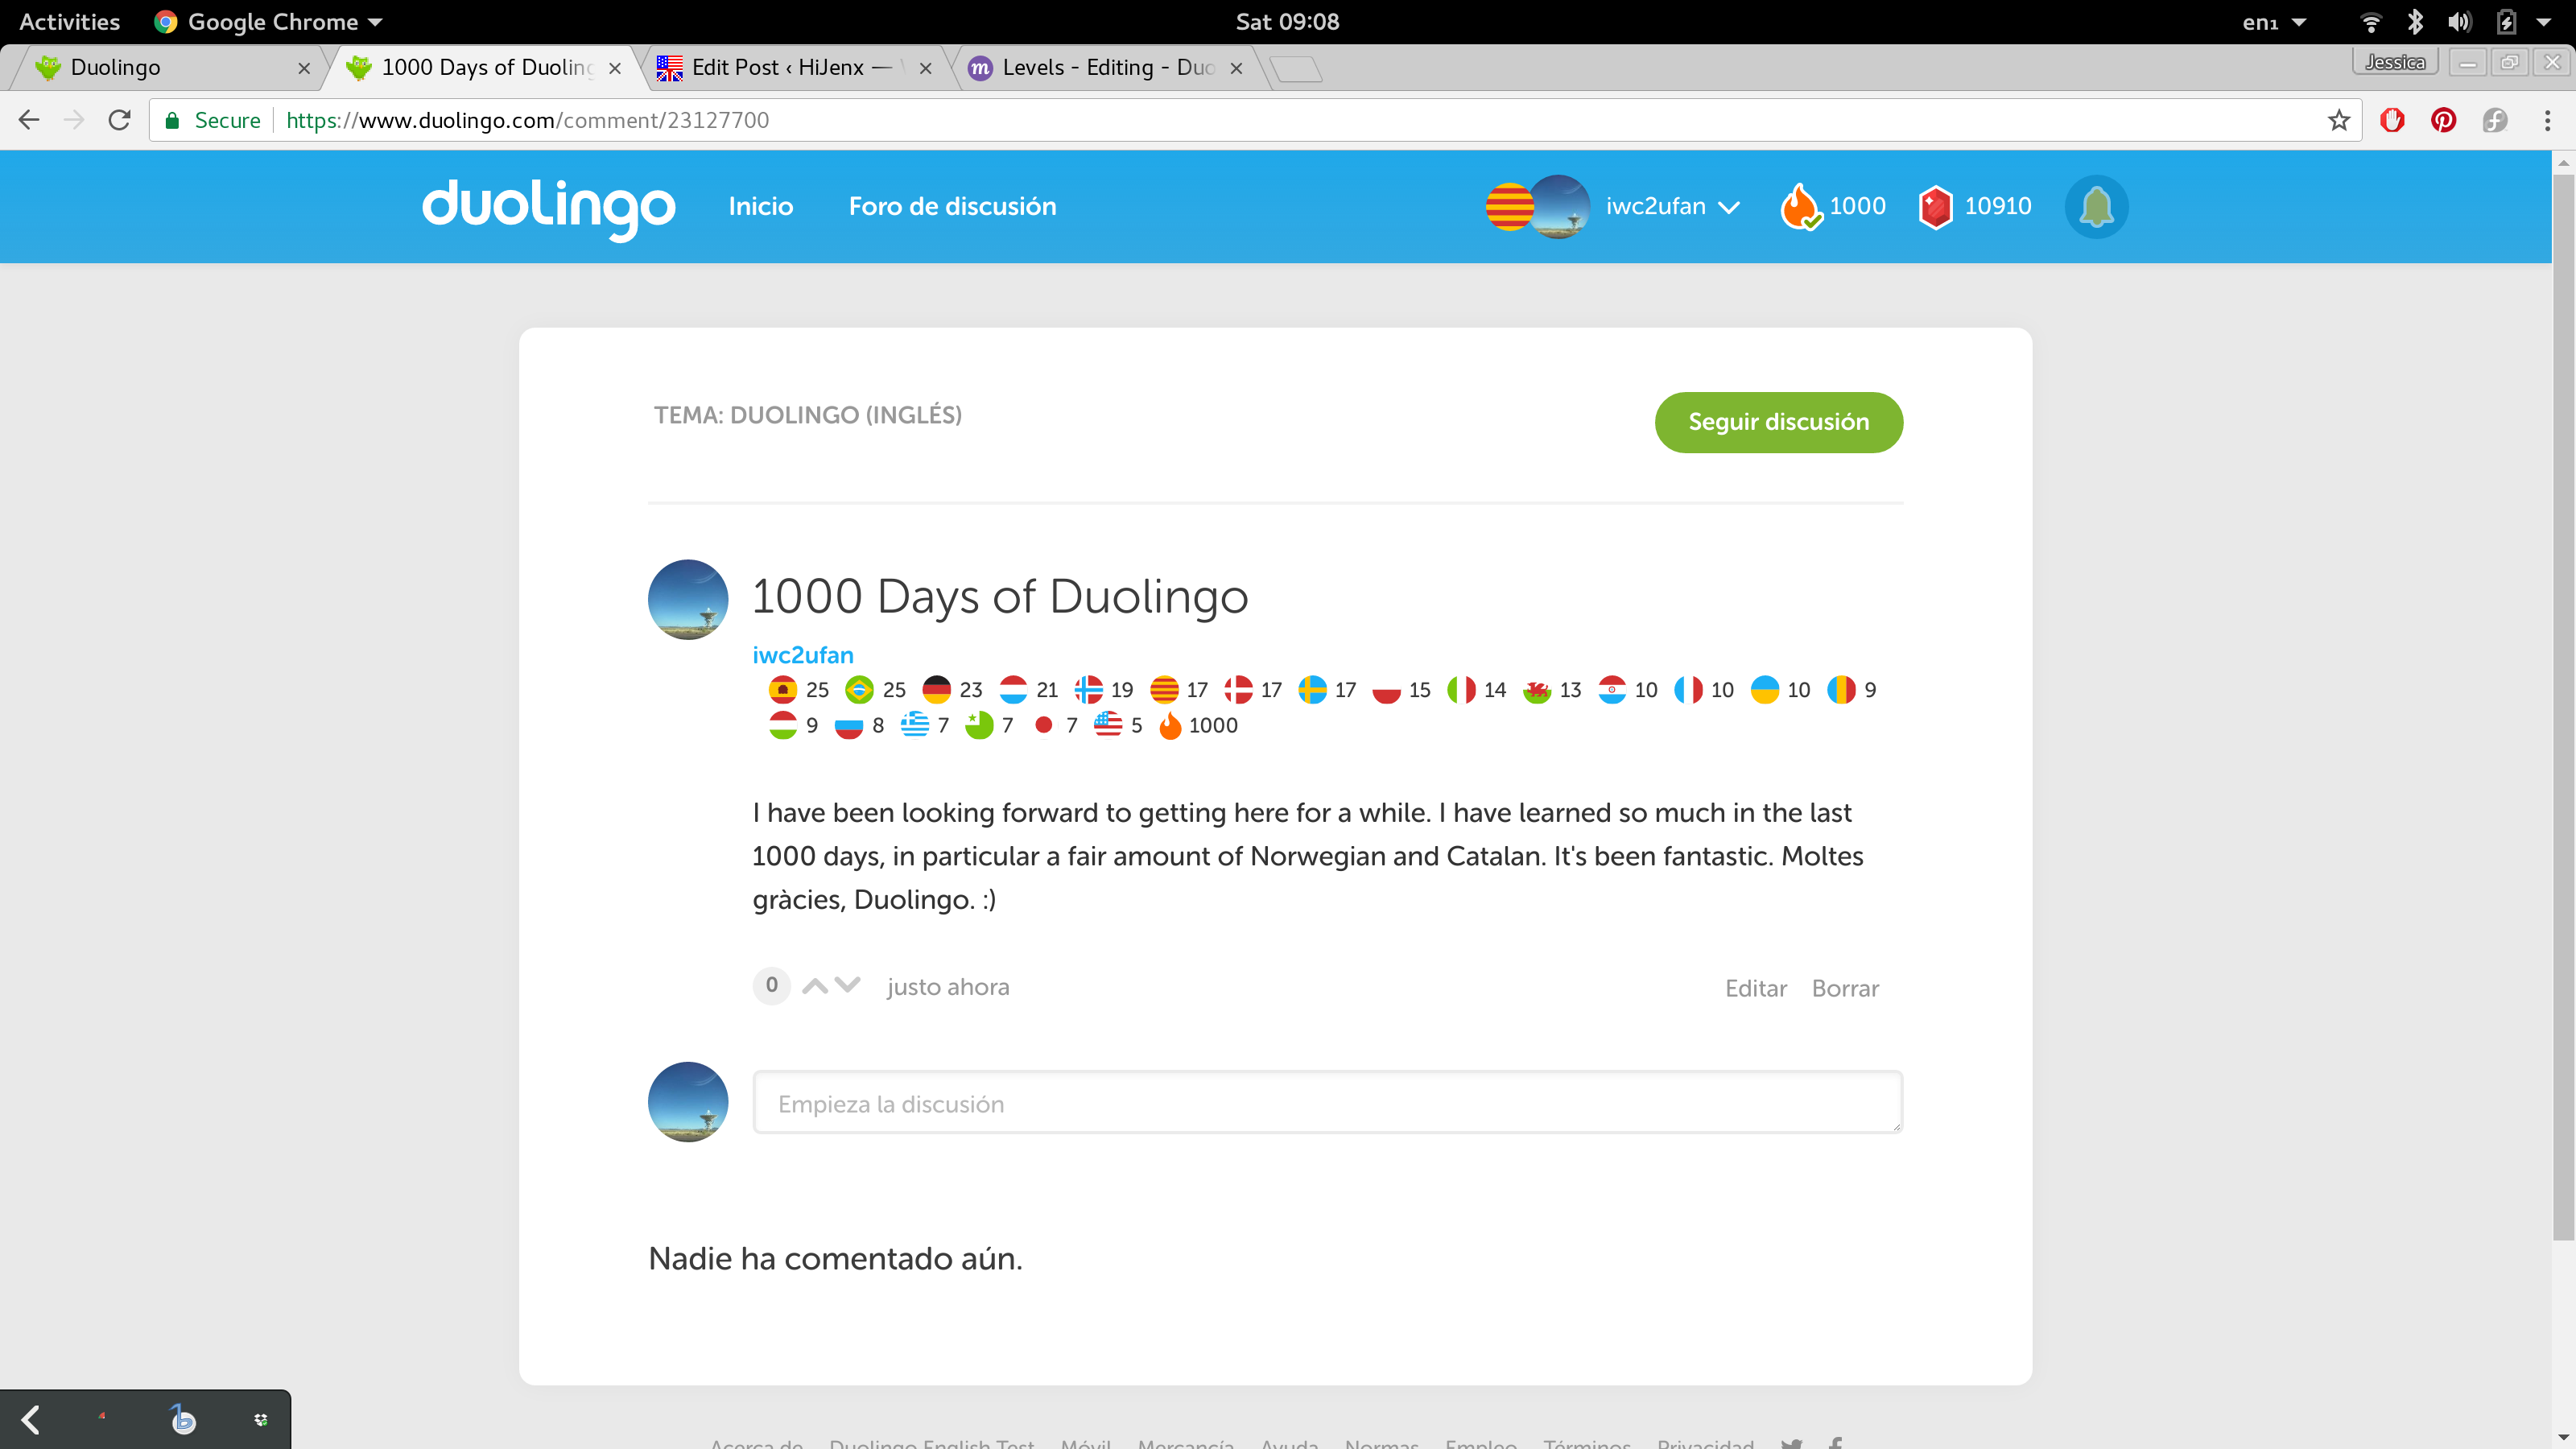2576x1449 pixels.
Task: Open Foro de discusión menu item
Action: tap(952, 207)
